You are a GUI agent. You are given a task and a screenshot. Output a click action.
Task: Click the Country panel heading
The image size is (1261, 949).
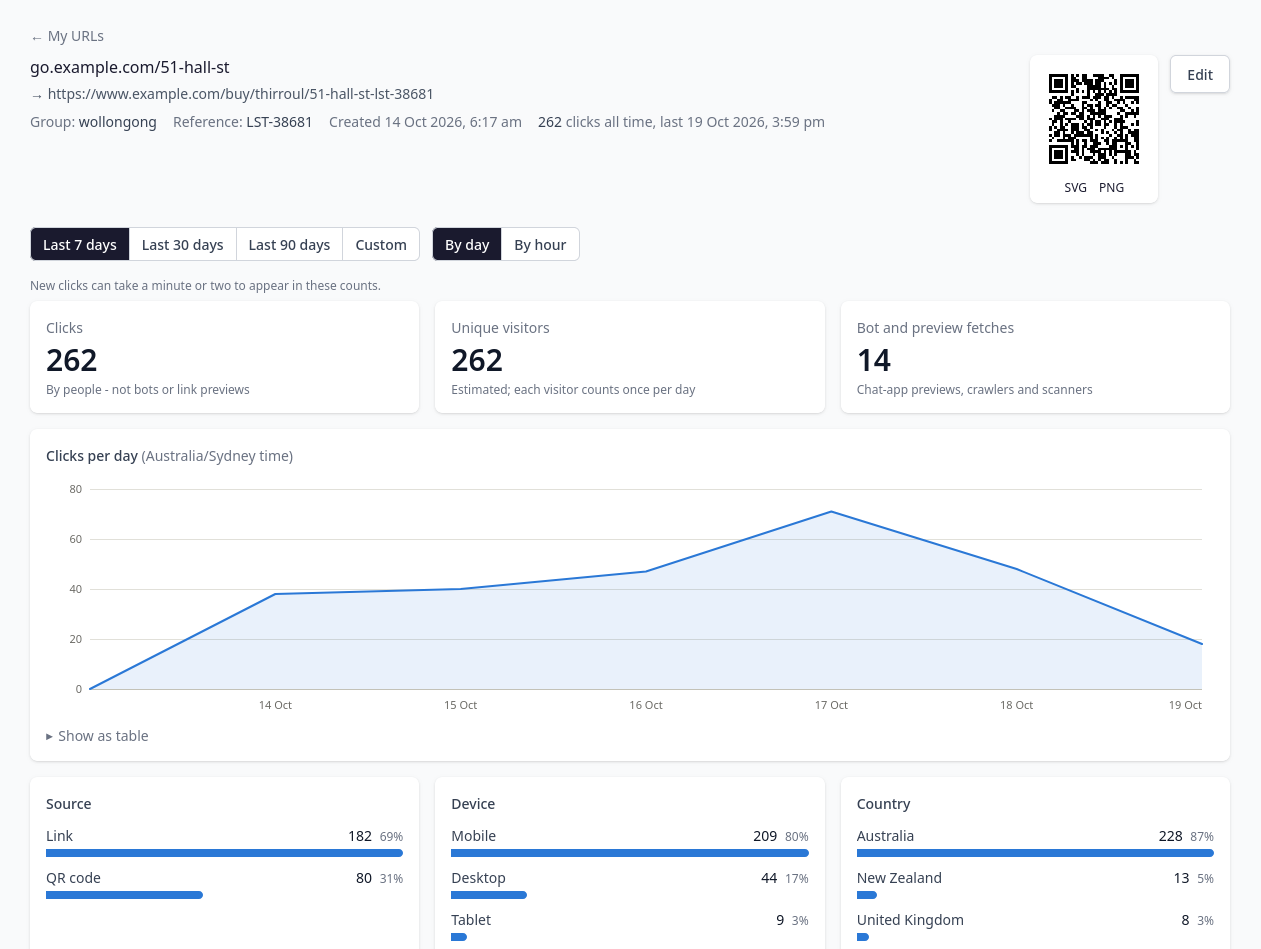884,804
